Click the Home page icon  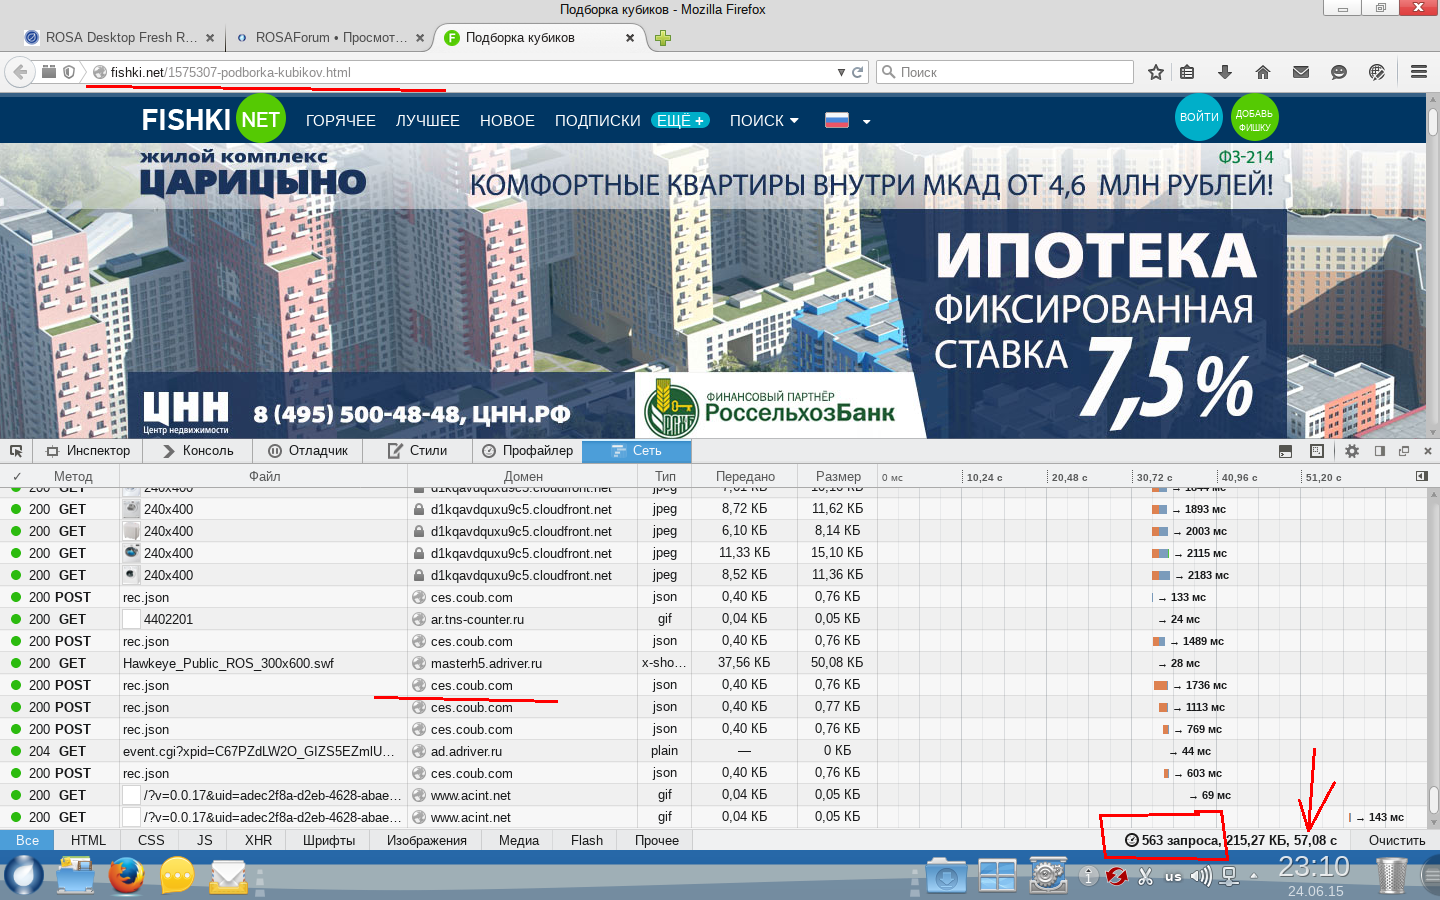1263,72
